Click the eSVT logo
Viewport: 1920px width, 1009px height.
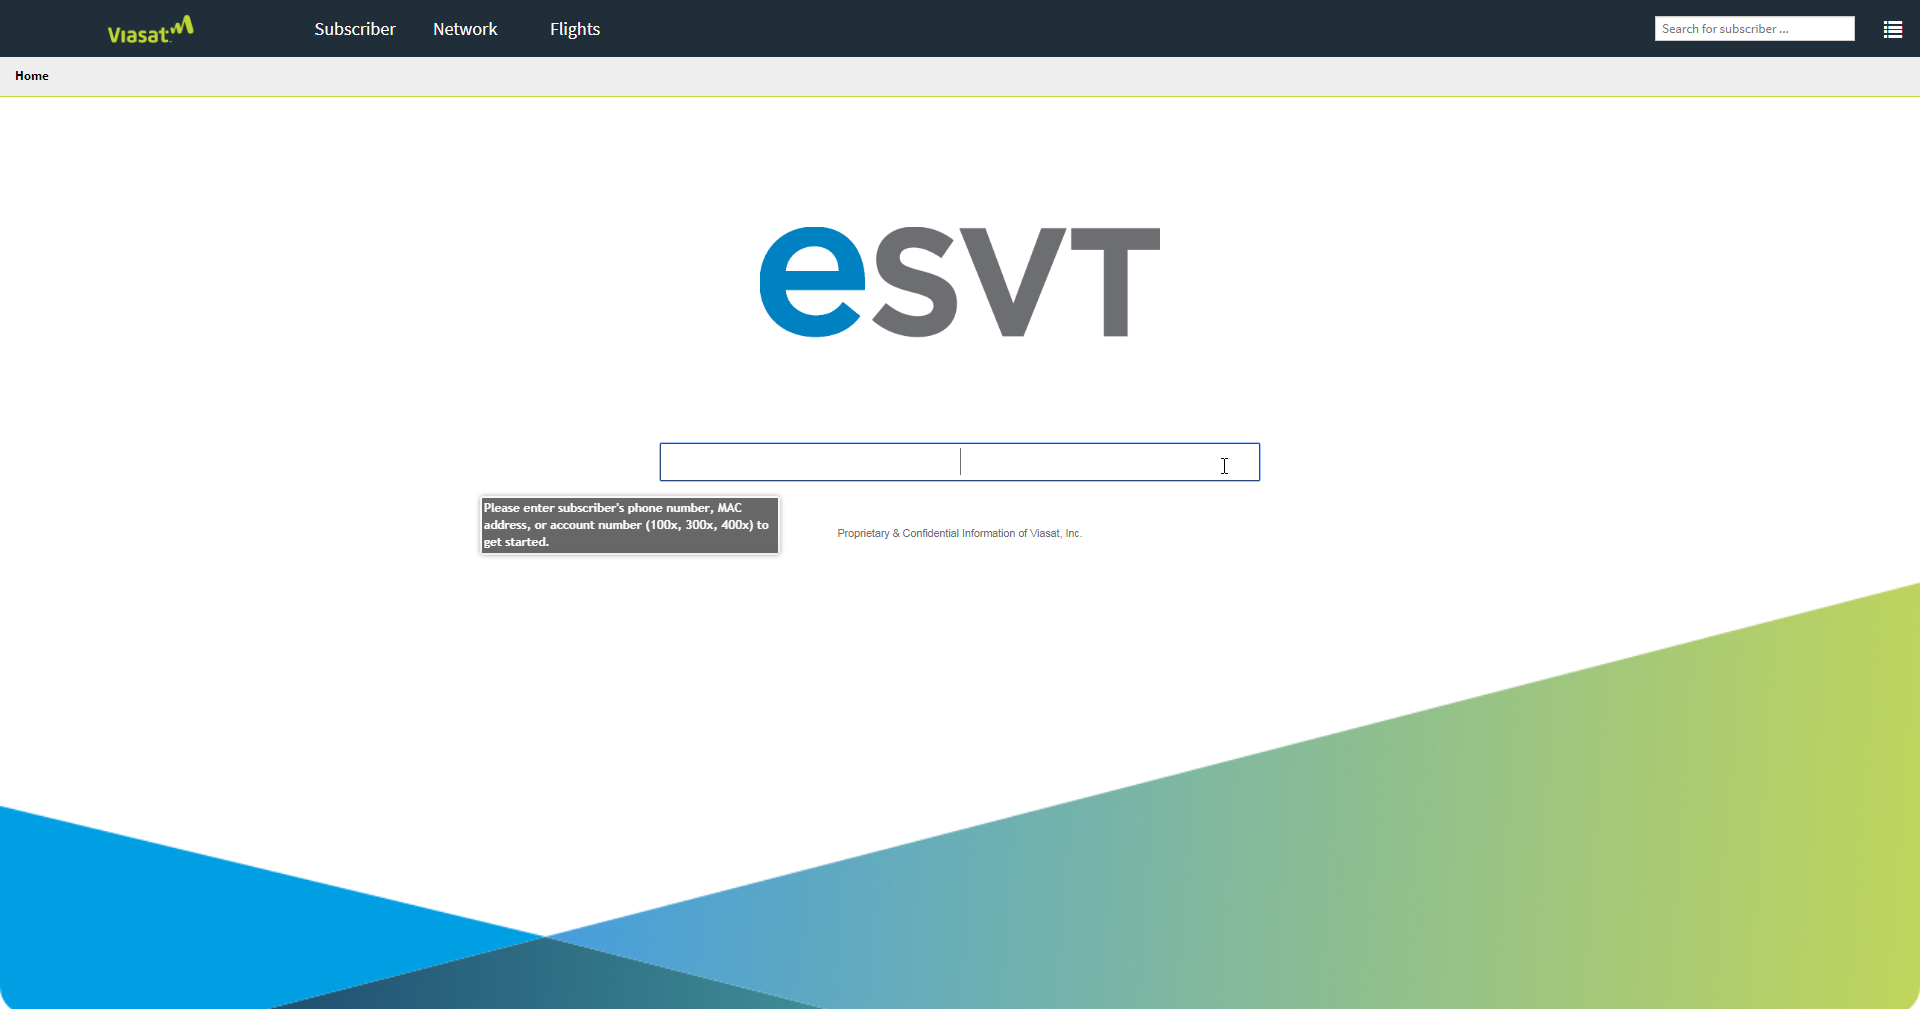960,282
